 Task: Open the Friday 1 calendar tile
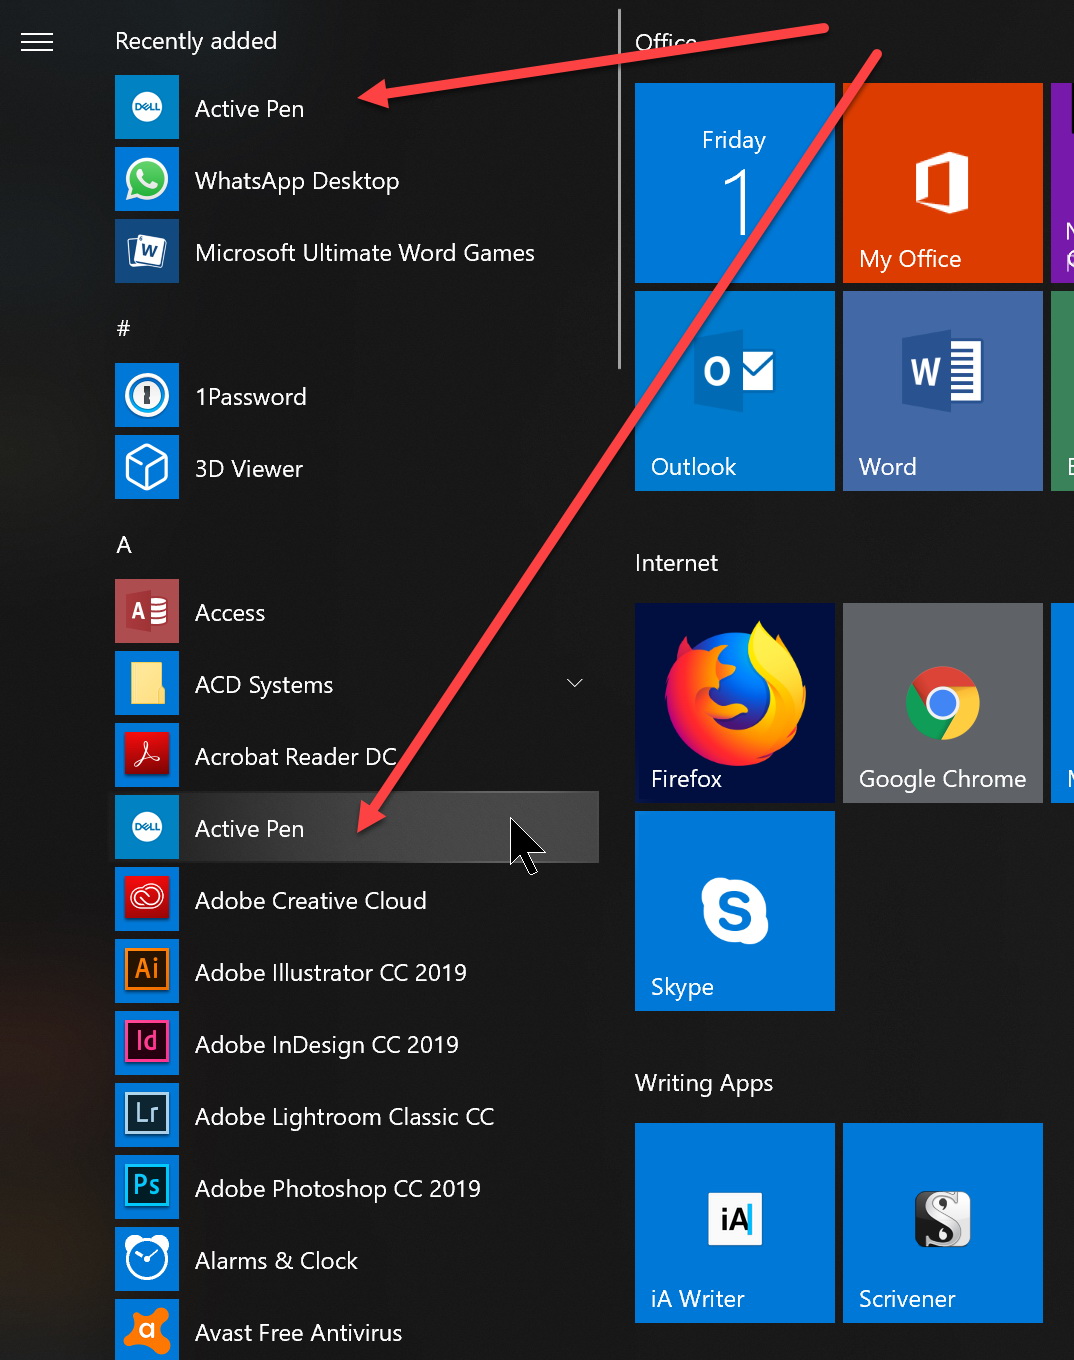(x=735, y=183)
